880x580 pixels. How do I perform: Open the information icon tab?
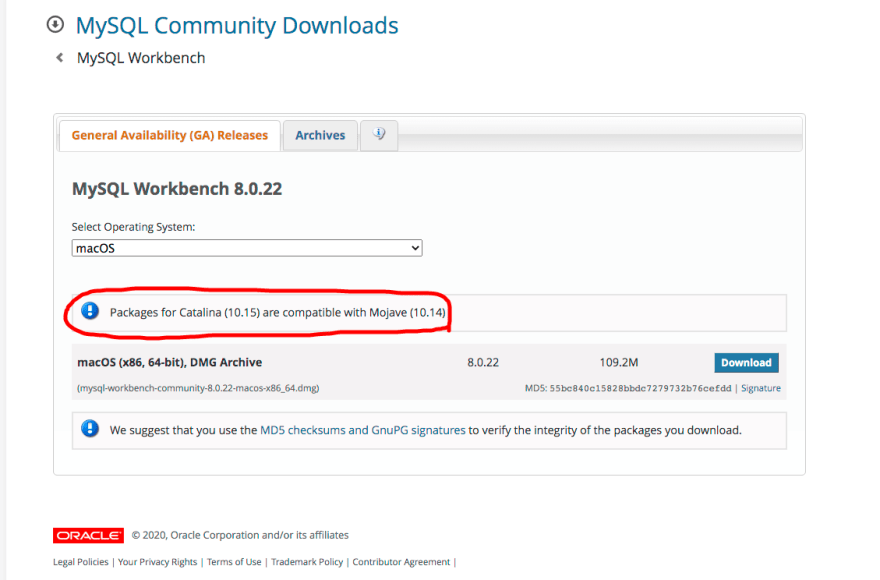point(379,135)
